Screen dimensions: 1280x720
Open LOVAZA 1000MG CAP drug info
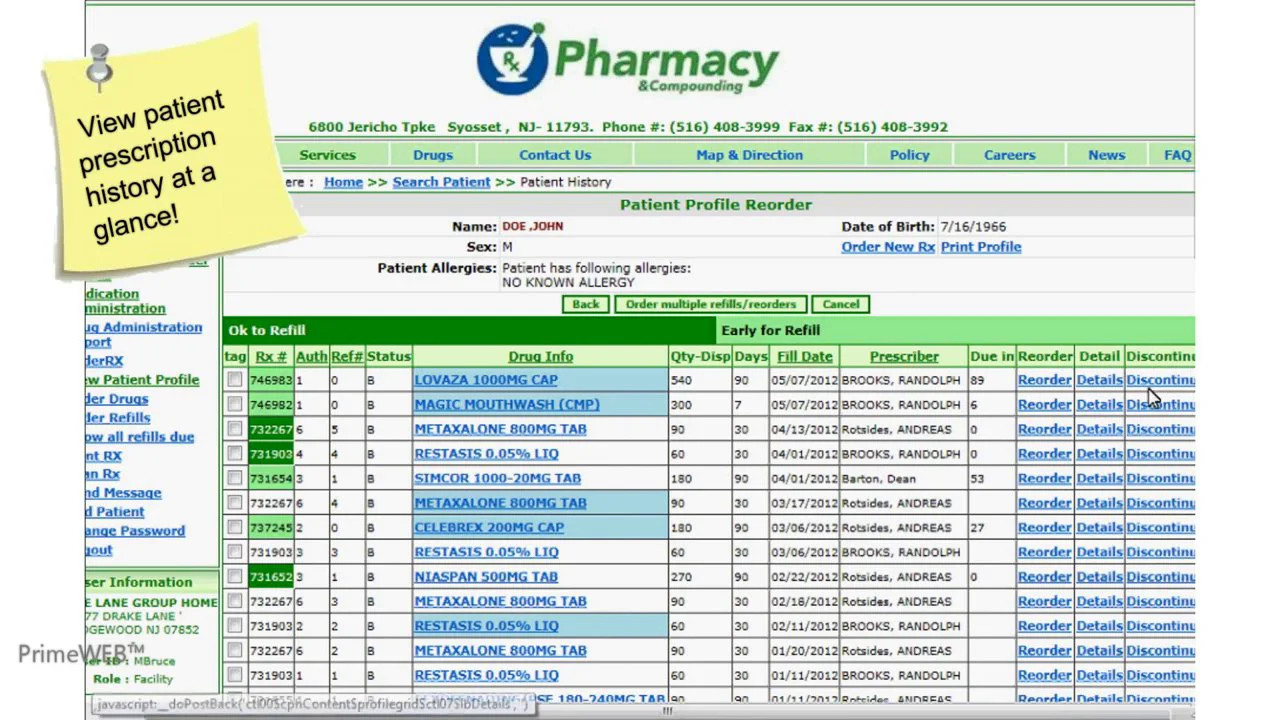point(486,380)
